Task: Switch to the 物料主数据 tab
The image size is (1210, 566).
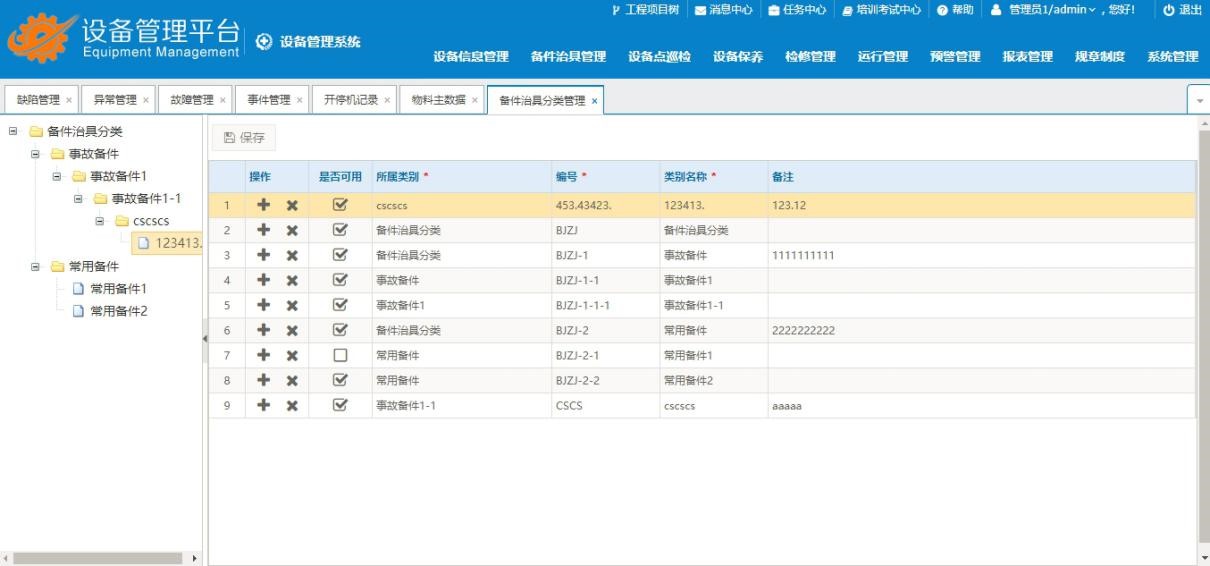Action: [x=438, y=100]
